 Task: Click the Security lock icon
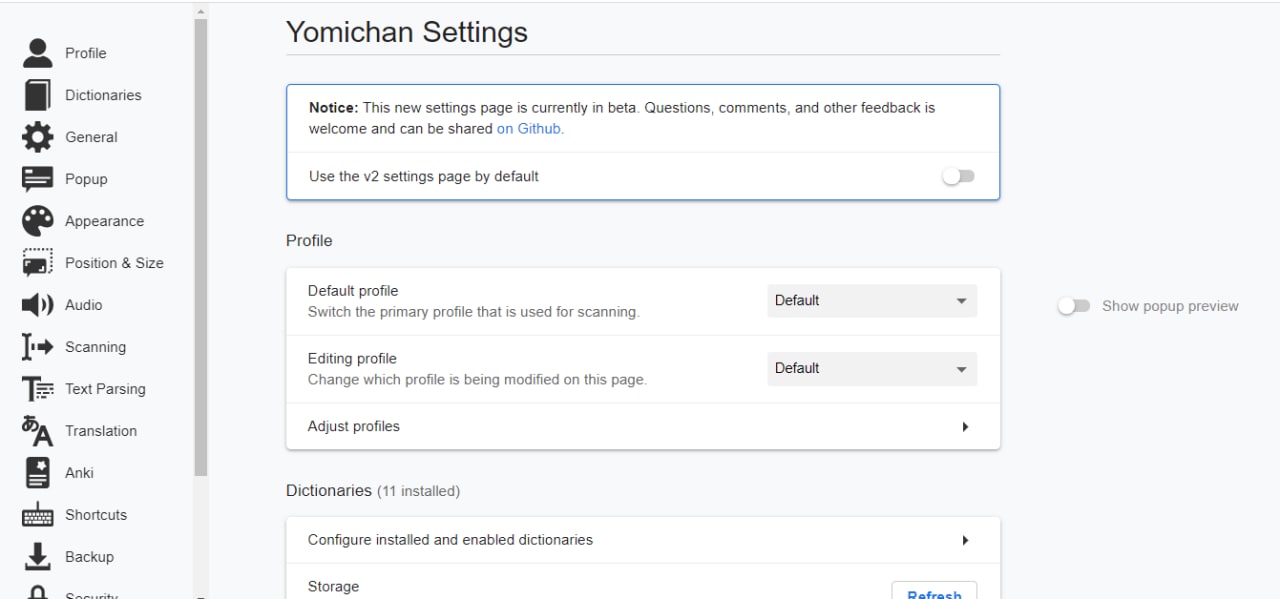click(38, 592)
